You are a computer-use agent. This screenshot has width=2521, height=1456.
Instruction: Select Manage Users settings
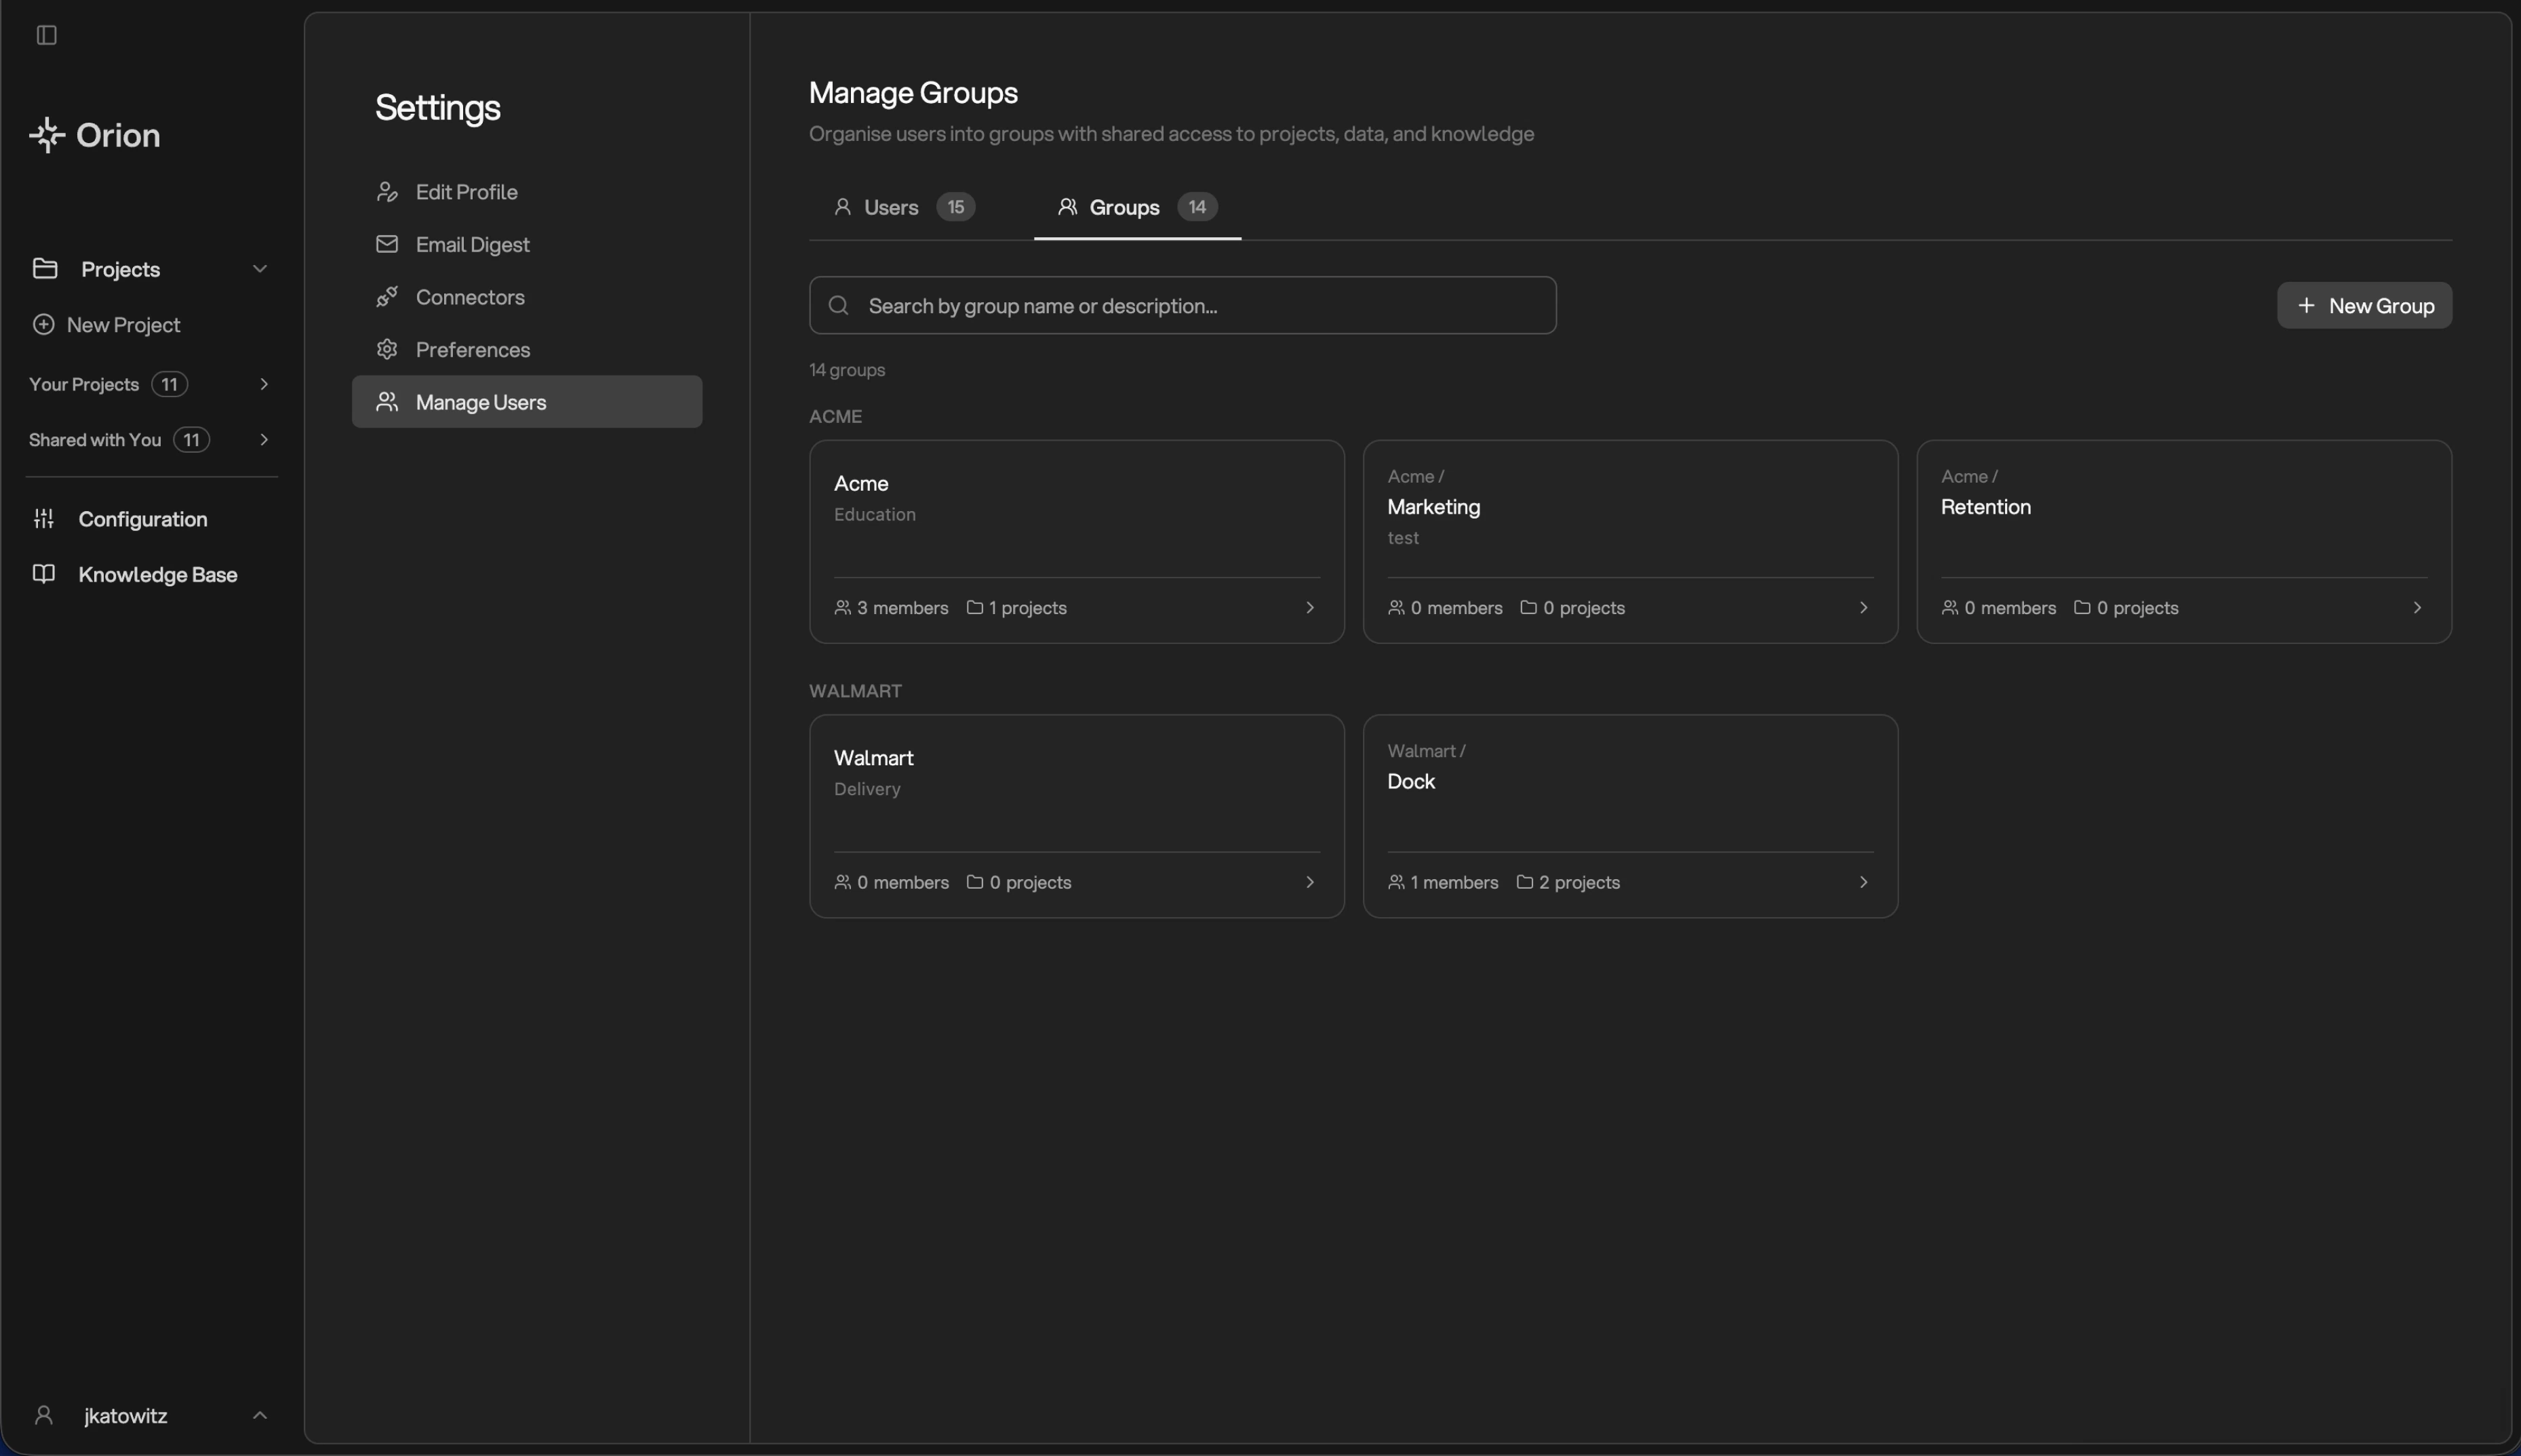(x=527, y=401)
